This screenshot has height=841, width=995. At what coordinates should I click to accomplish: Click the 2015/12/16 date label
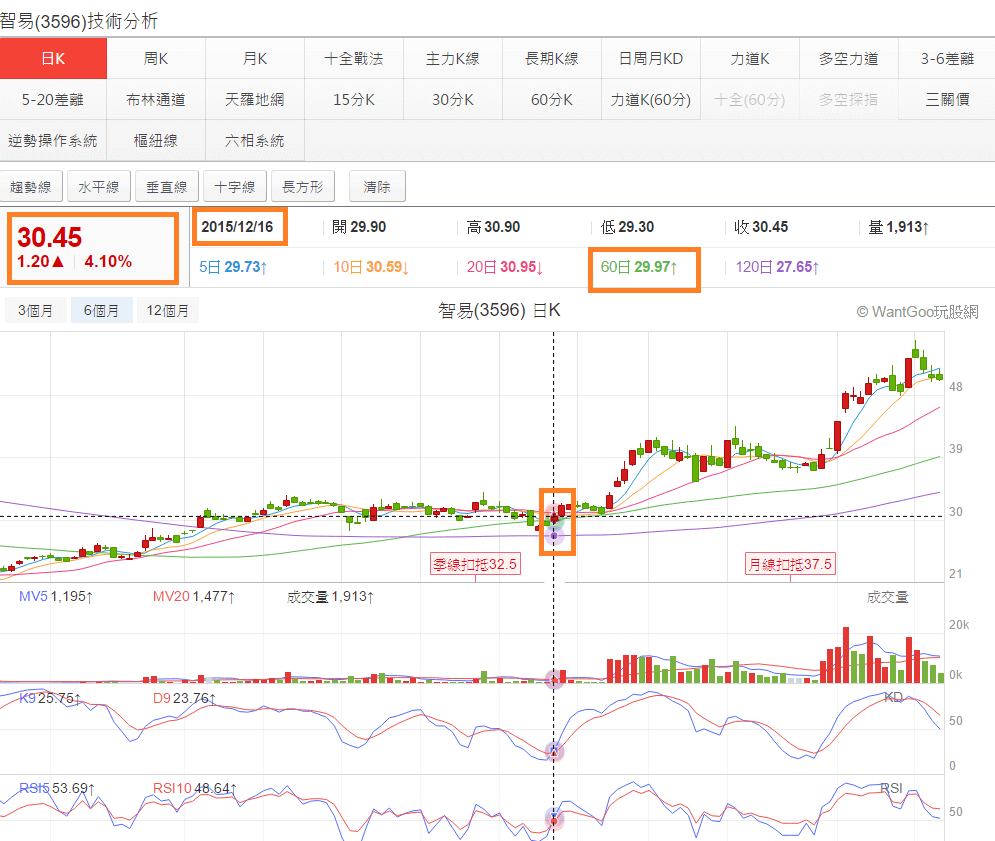[x=237, y=227]
